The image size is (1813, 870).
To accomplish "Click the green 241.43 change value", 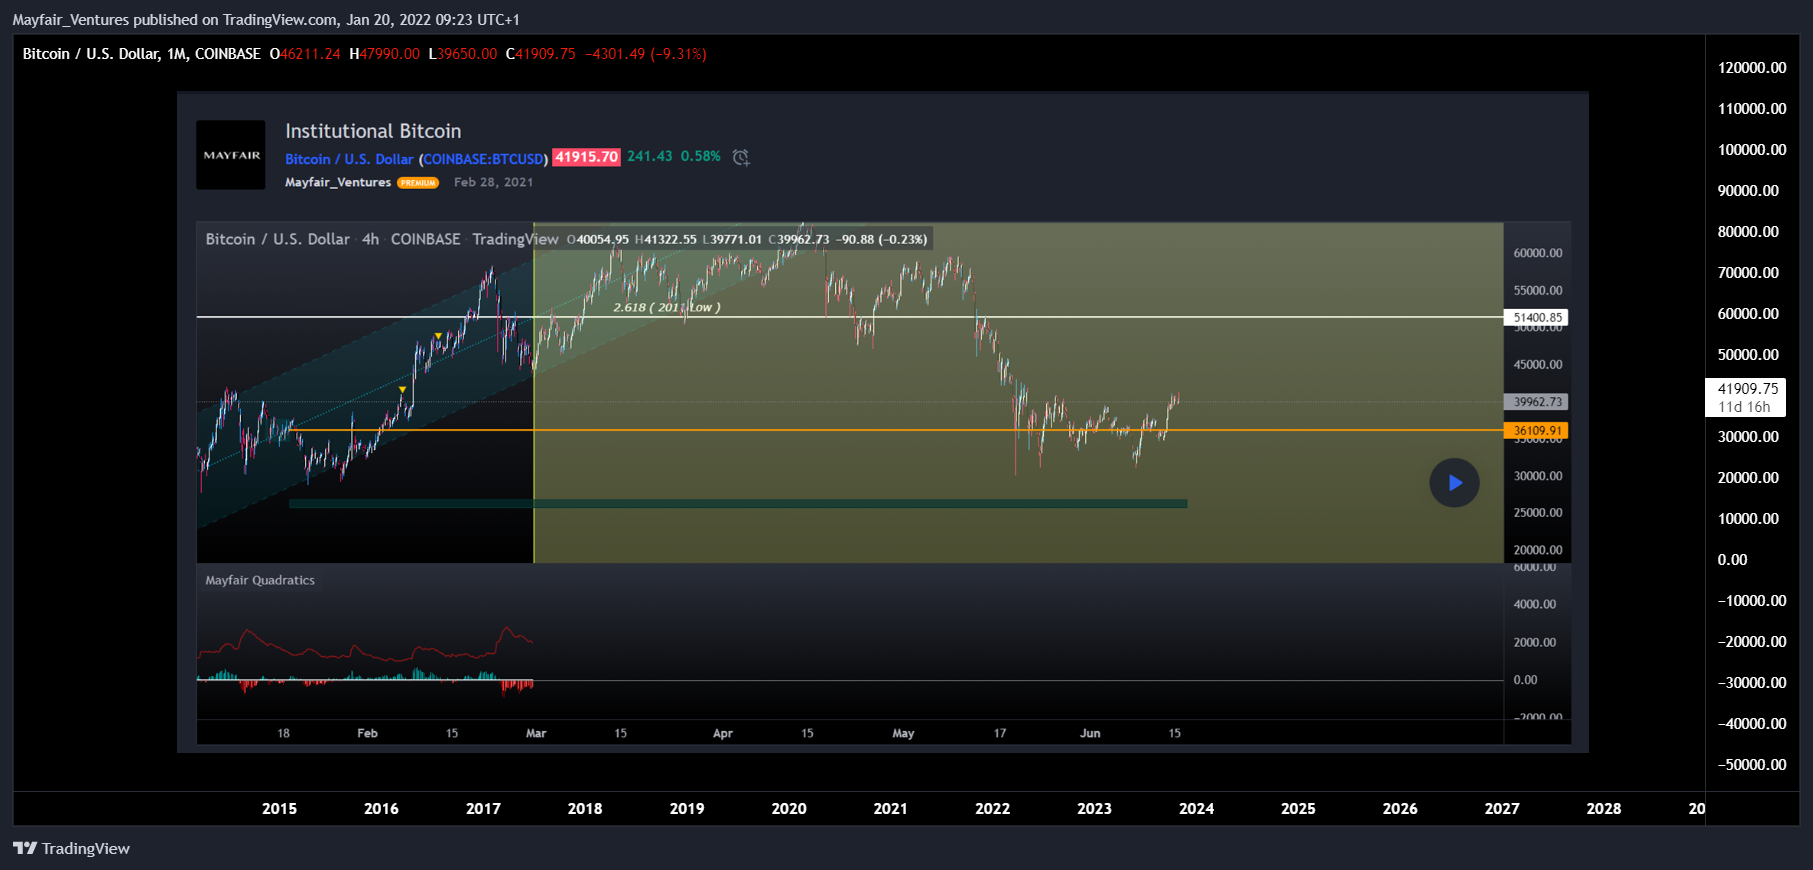I will (650, 156).
